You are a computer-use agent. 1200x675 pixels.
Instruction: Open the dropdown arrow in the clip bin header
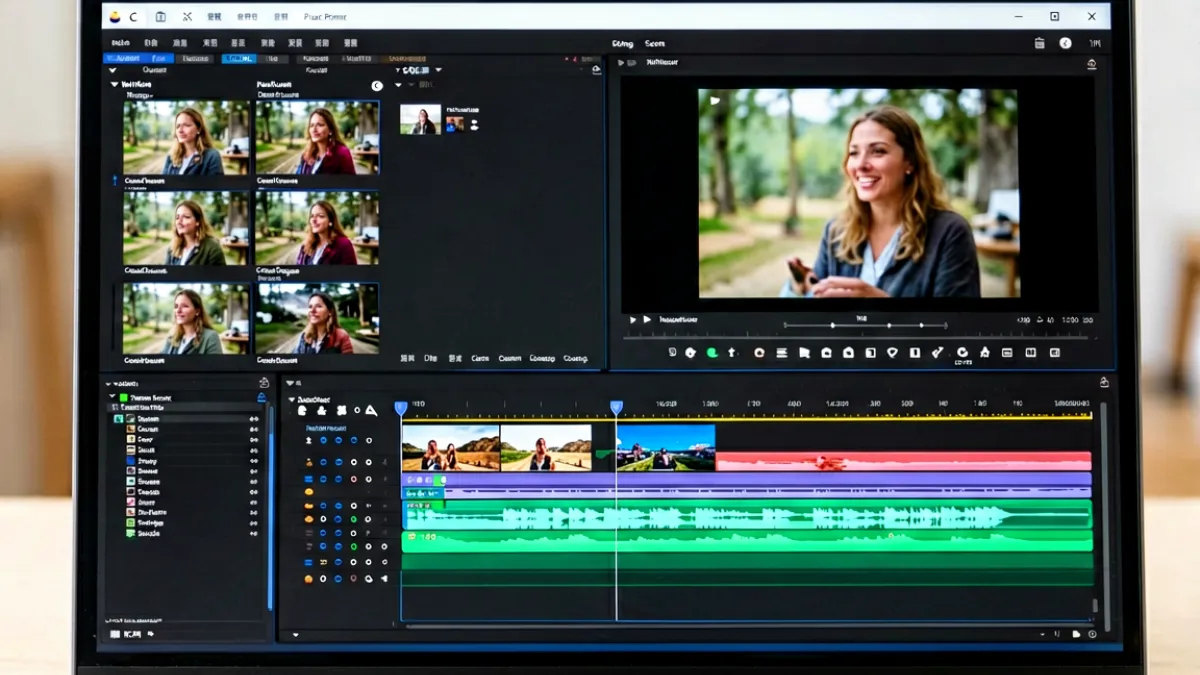point(438,70)
